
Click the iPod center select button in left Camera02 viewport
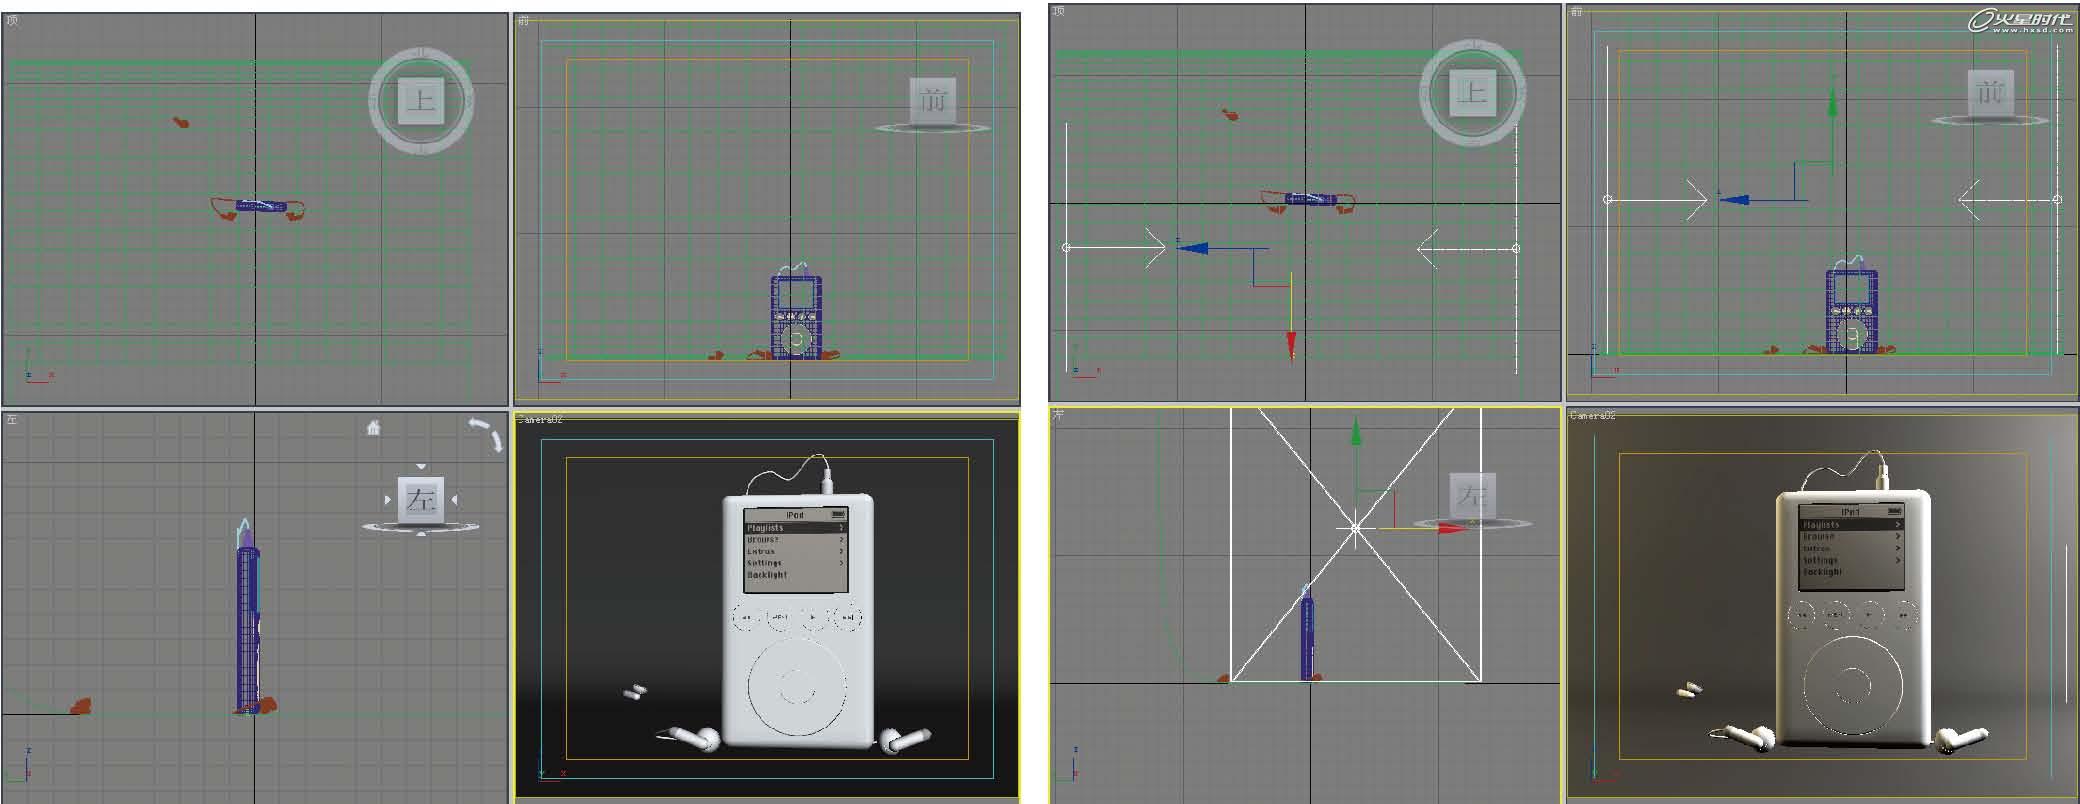tap(797, 688)
